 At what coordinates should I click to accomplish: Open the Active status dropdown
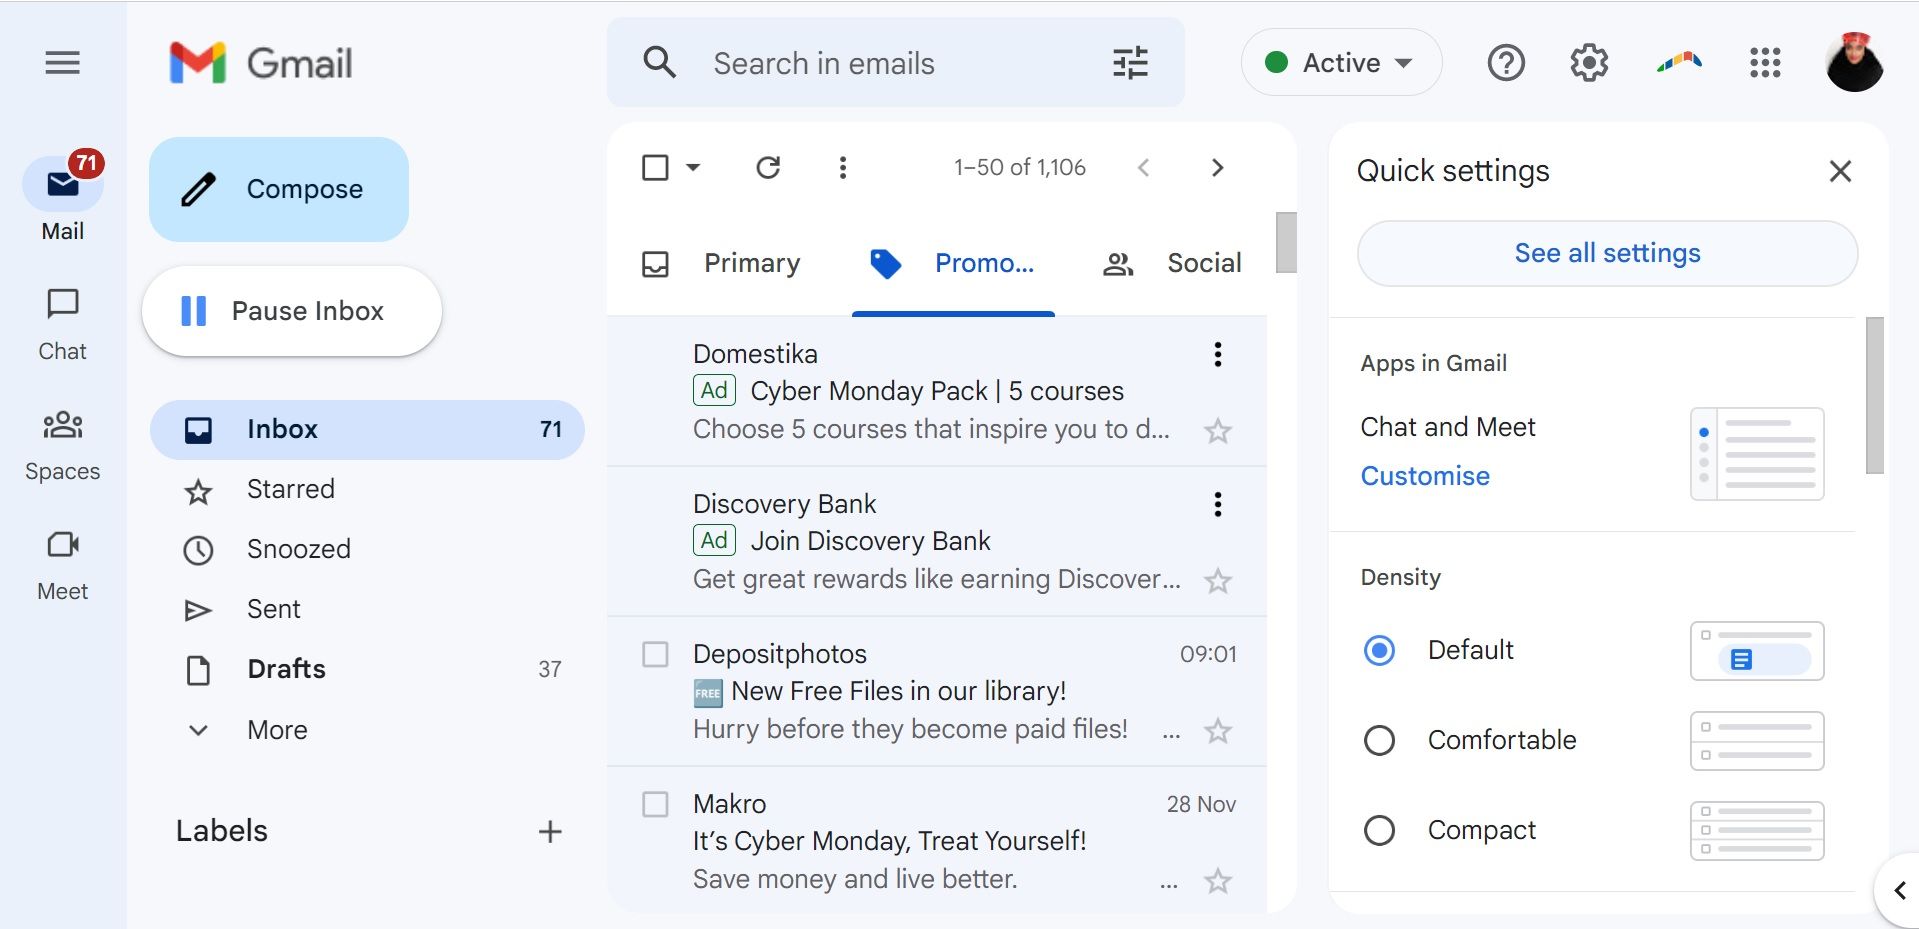1341,62
